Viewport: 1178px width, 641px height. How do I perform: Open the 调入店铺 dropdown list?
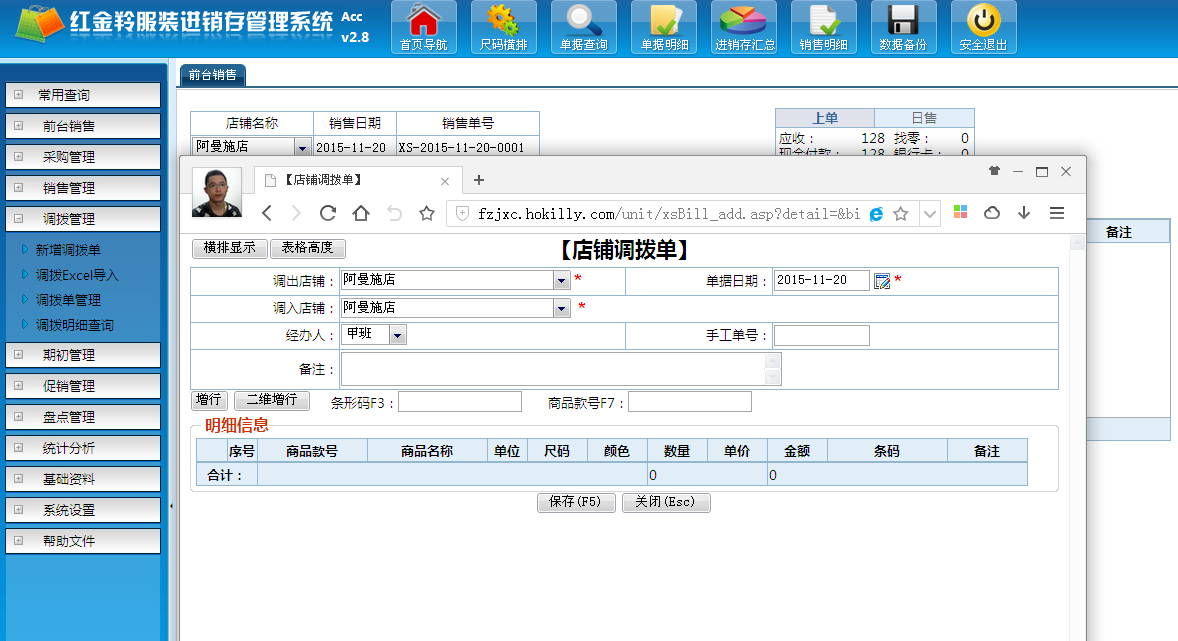(x=561, y=308)
